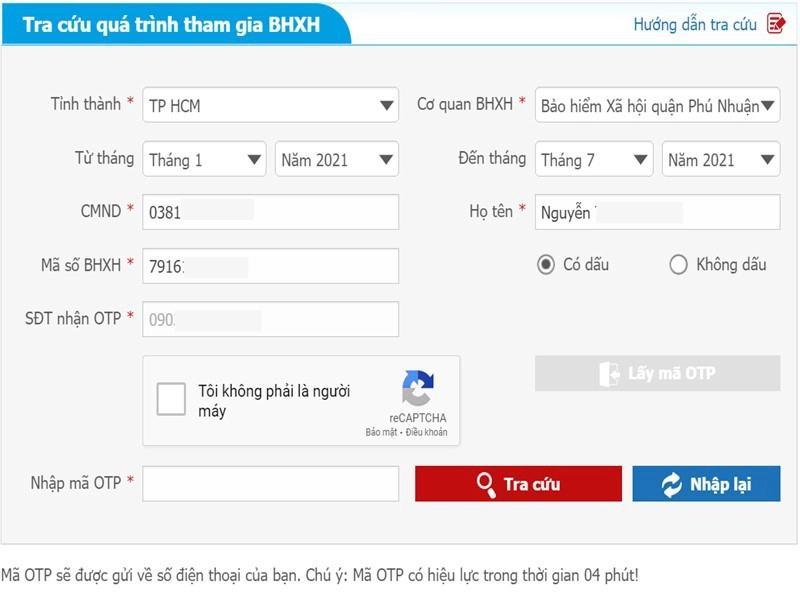Image resolution: width=800 pixels, height=600 pixels.
Task: Open the Năm 2021 dropdown beside Tháng 1
Action: pos(384,158)
